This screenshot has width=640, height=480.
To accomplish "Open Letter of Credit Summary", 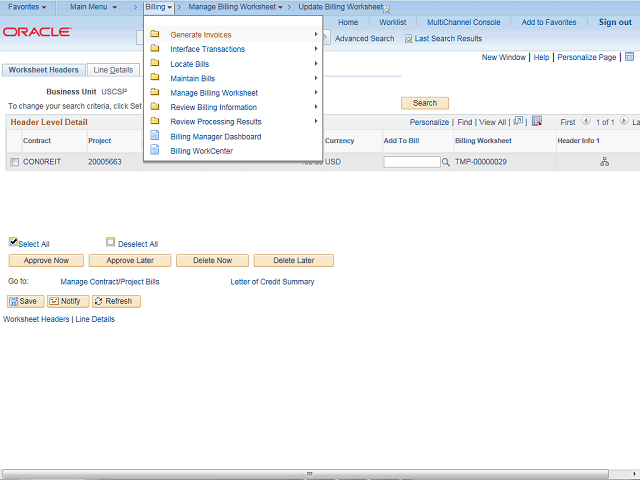I will click(272, 282).
